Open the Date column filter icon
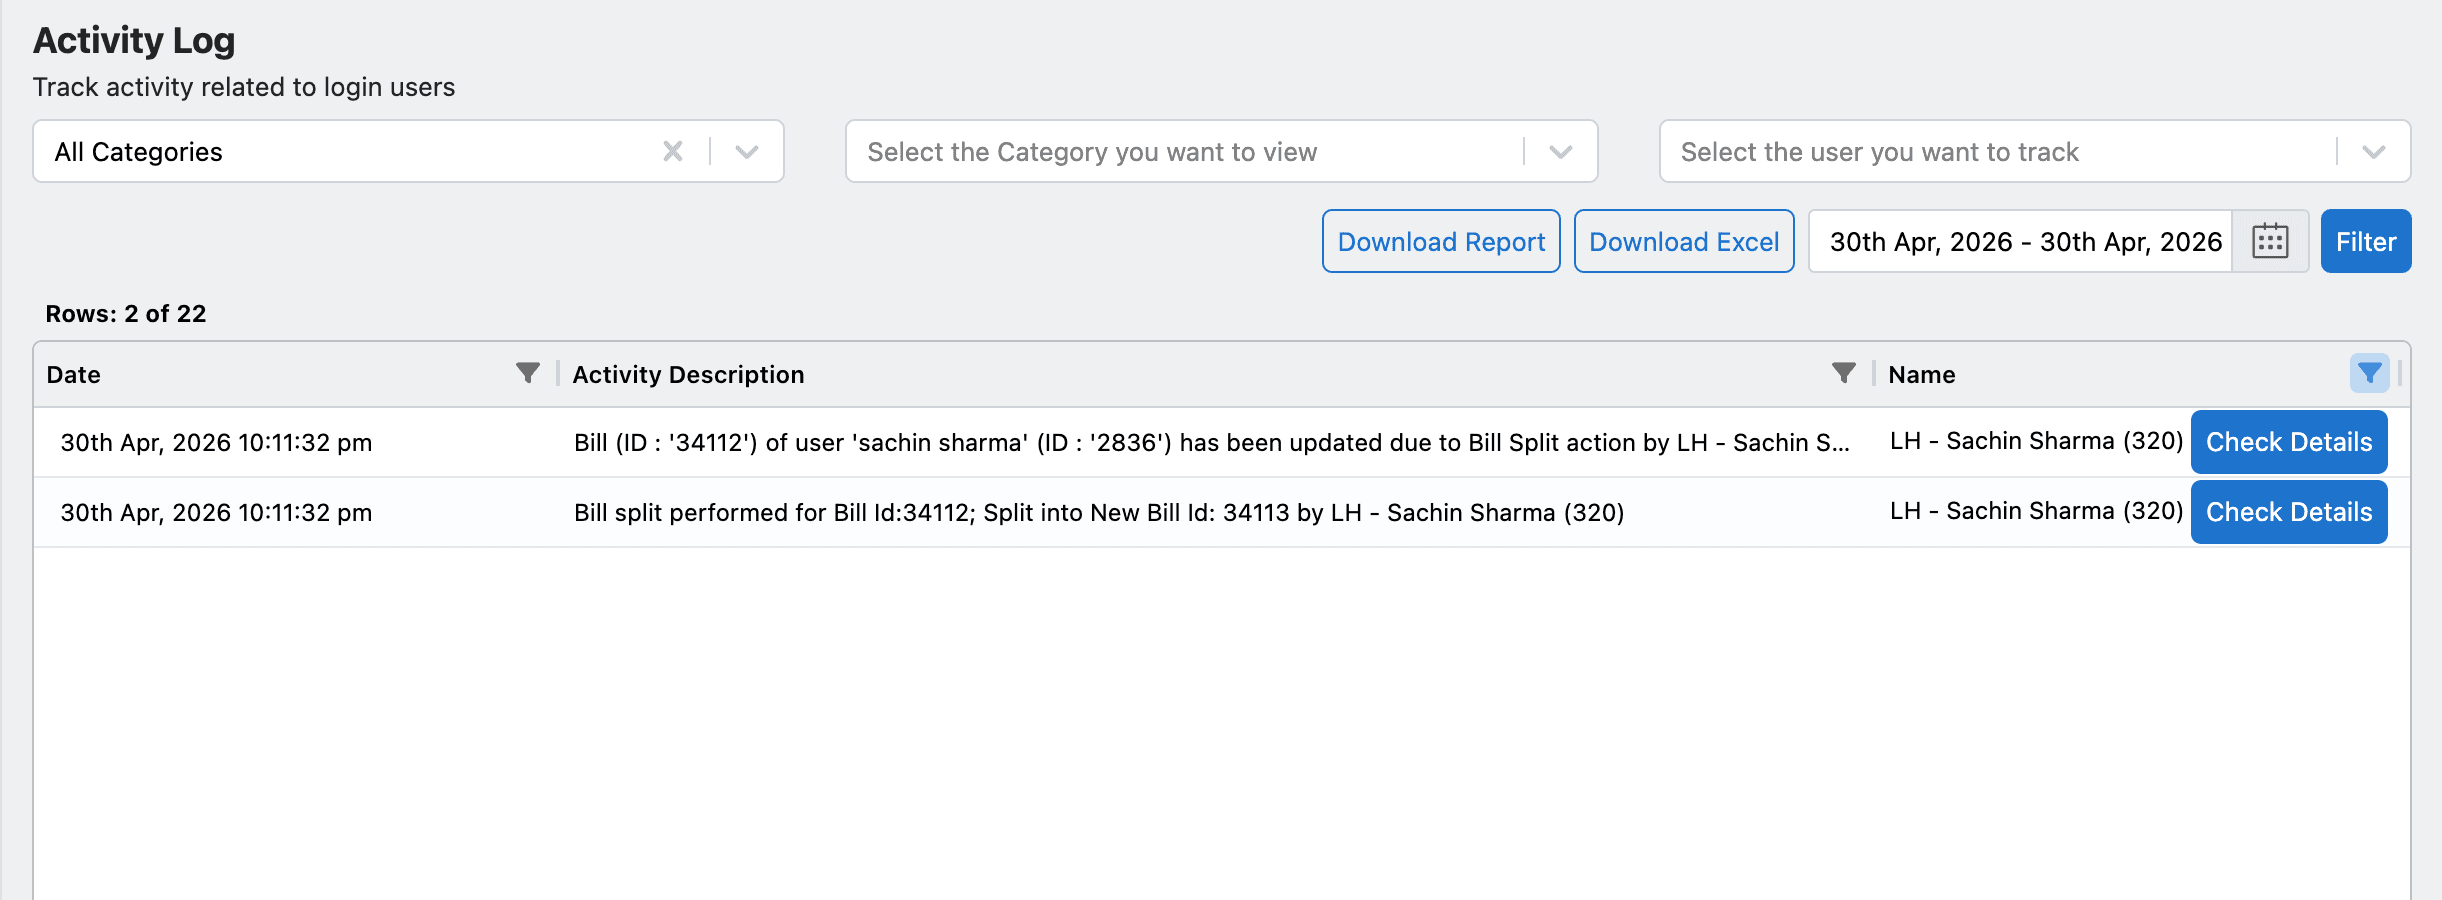The width and height of the screenshot is (2442, 900). [x=528, y=373]
